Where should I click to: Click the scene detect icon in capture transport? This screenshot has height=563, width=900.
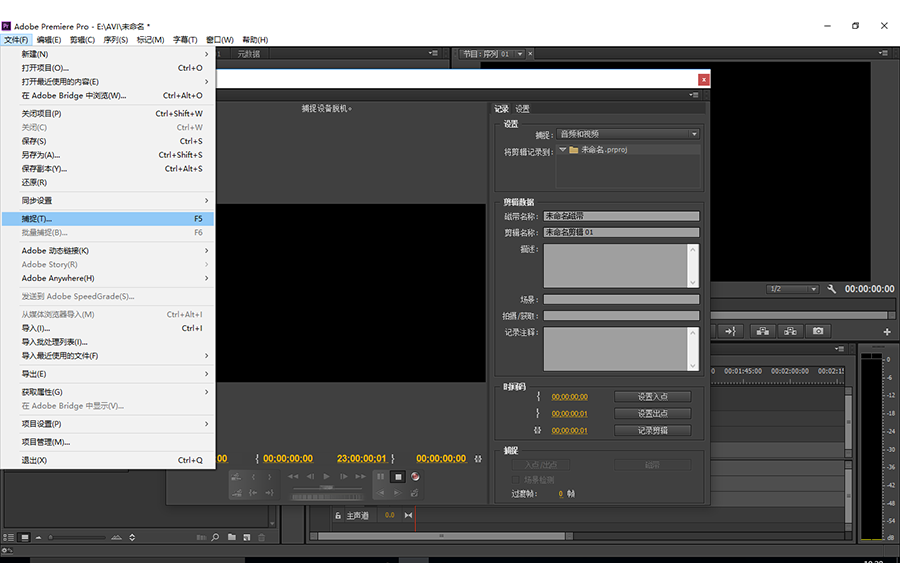[414, 493]
